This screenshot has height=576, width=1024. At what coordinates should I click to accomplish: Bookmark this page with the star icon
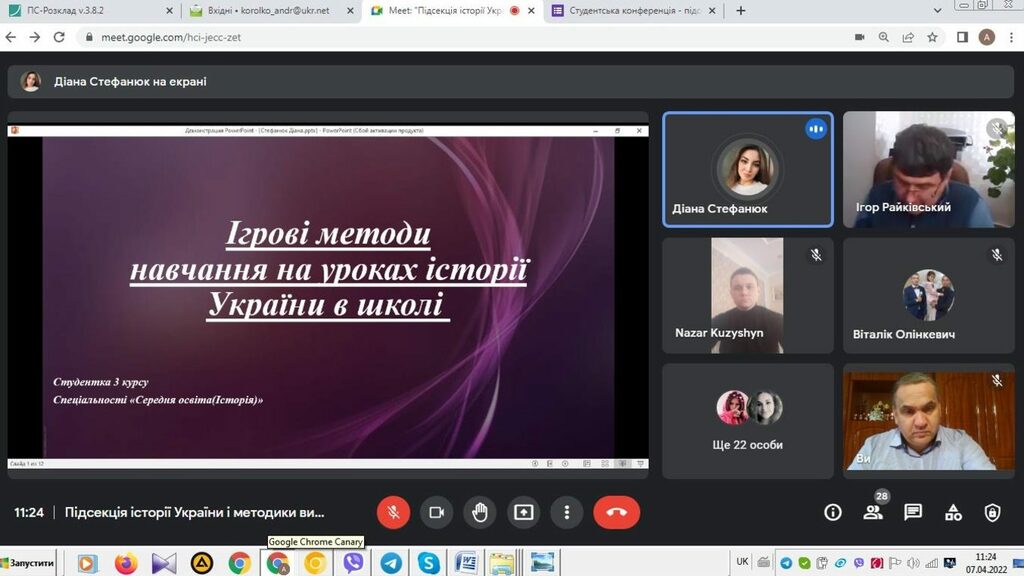[932, 37]
